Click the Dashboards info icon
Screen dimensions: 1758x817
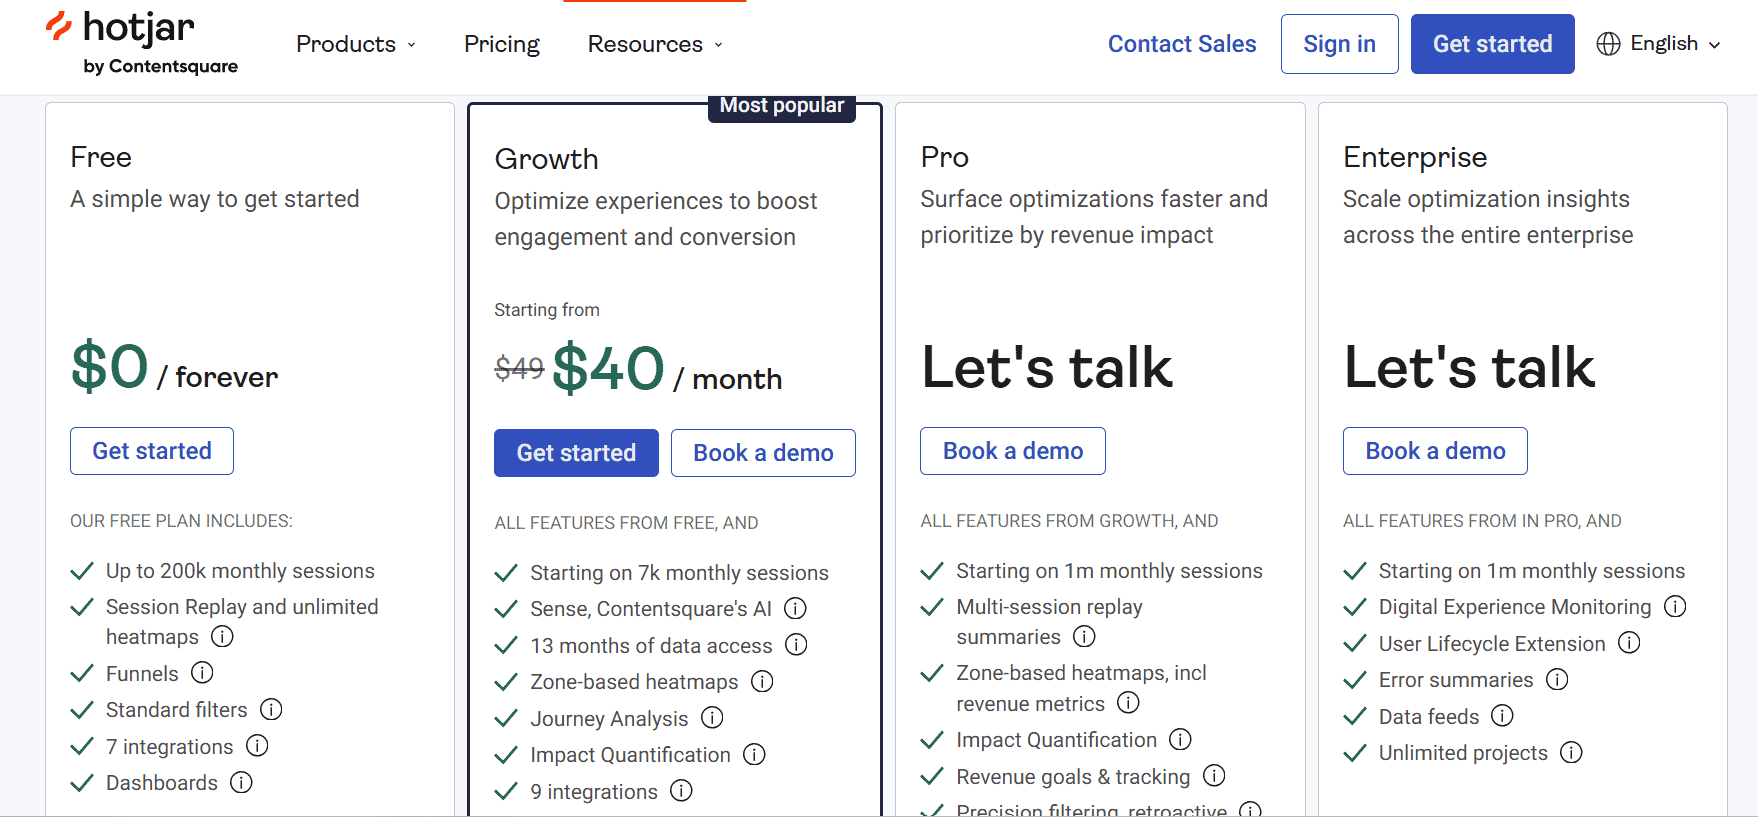pos(241,783)
